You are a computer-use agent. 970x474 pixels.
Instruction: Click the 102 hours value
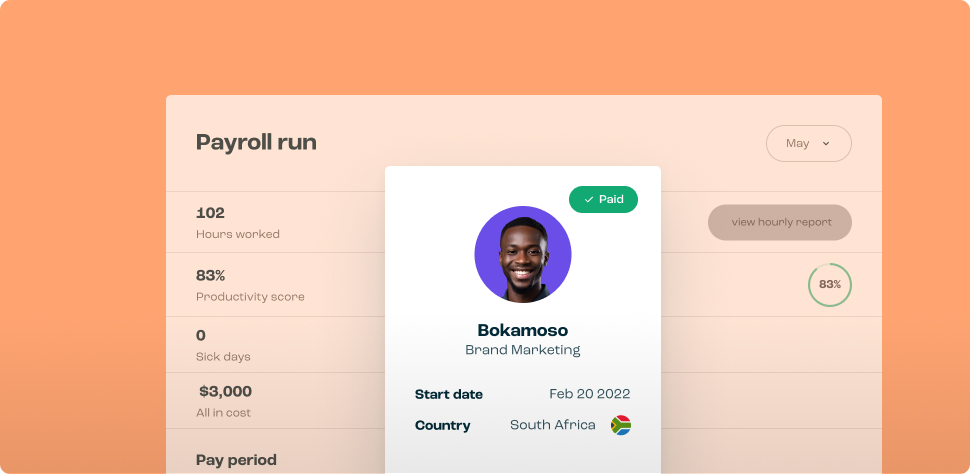[x=210, y=213]
